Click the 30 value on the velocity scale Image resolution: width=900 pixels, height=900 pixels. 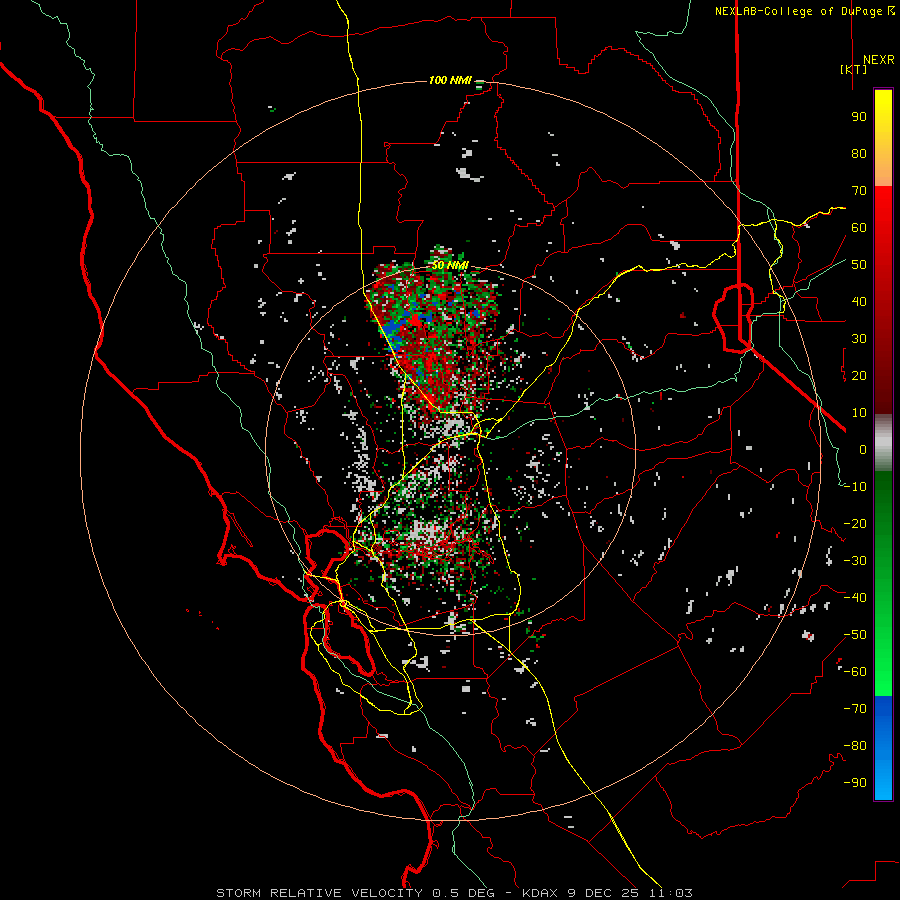(x=859, y=339)
